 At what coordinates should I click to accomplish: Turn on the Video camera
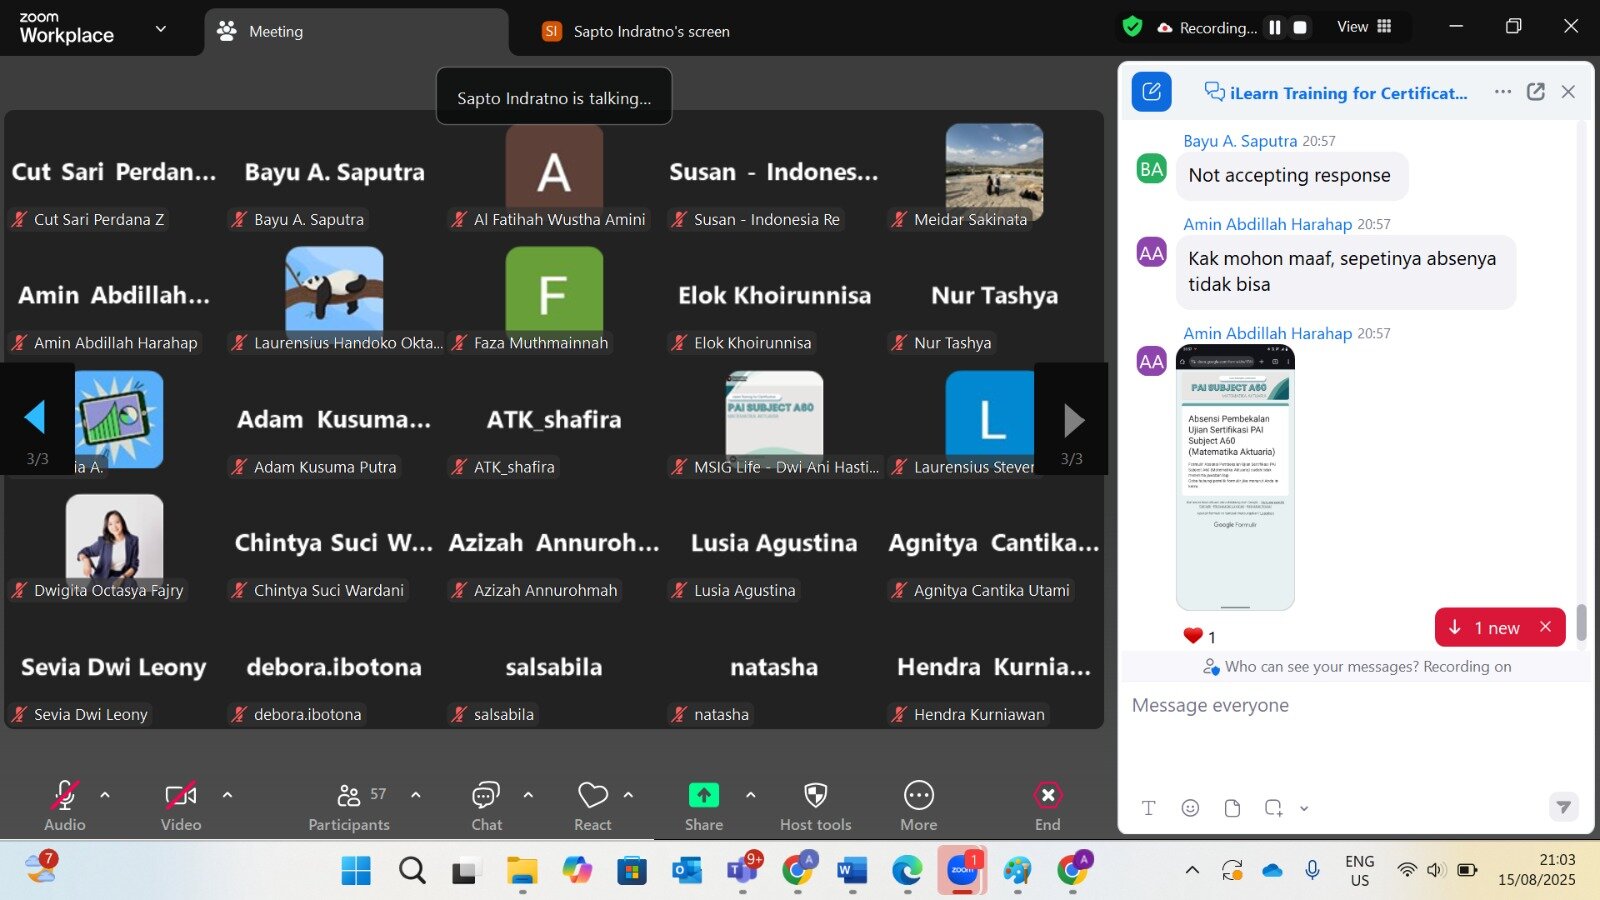pyautogui.click(x=181, y=806)
